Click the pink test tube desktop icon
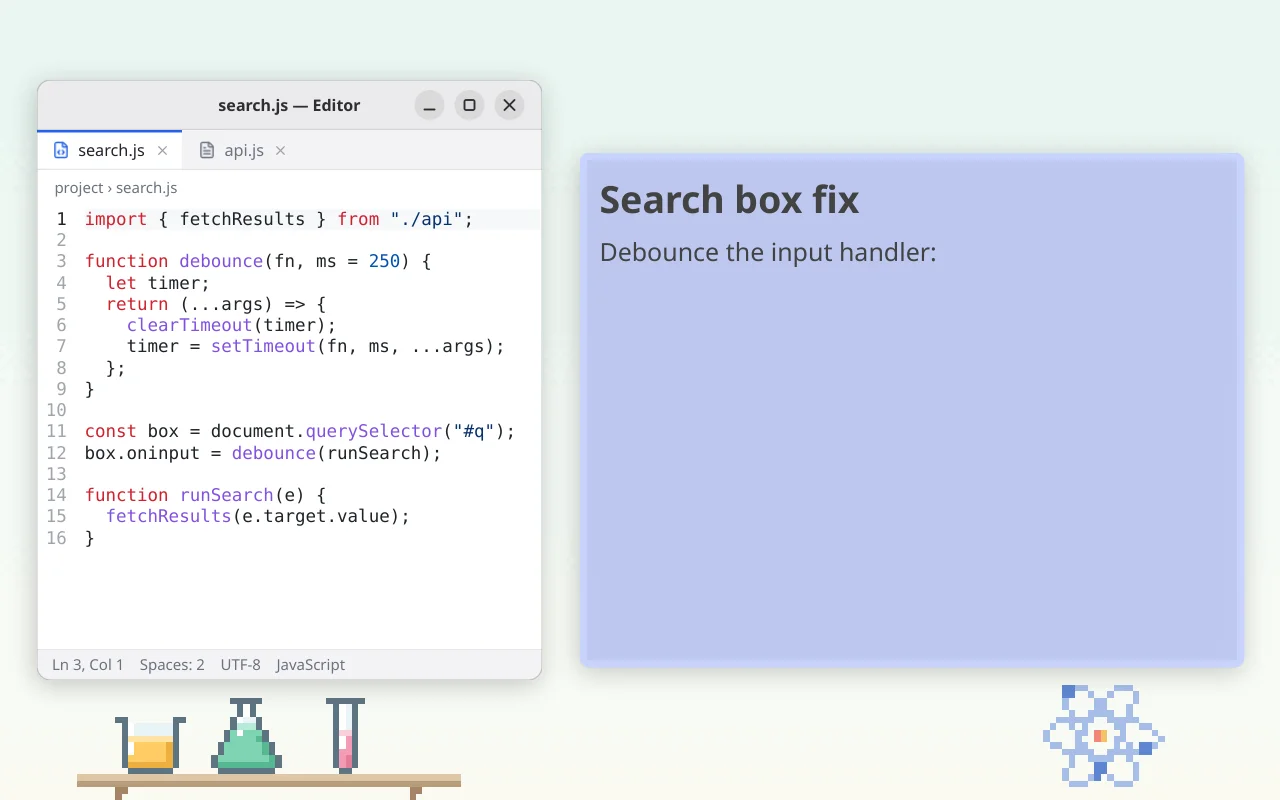This screenshot has height=800, width=1280. tap(345, 736)
